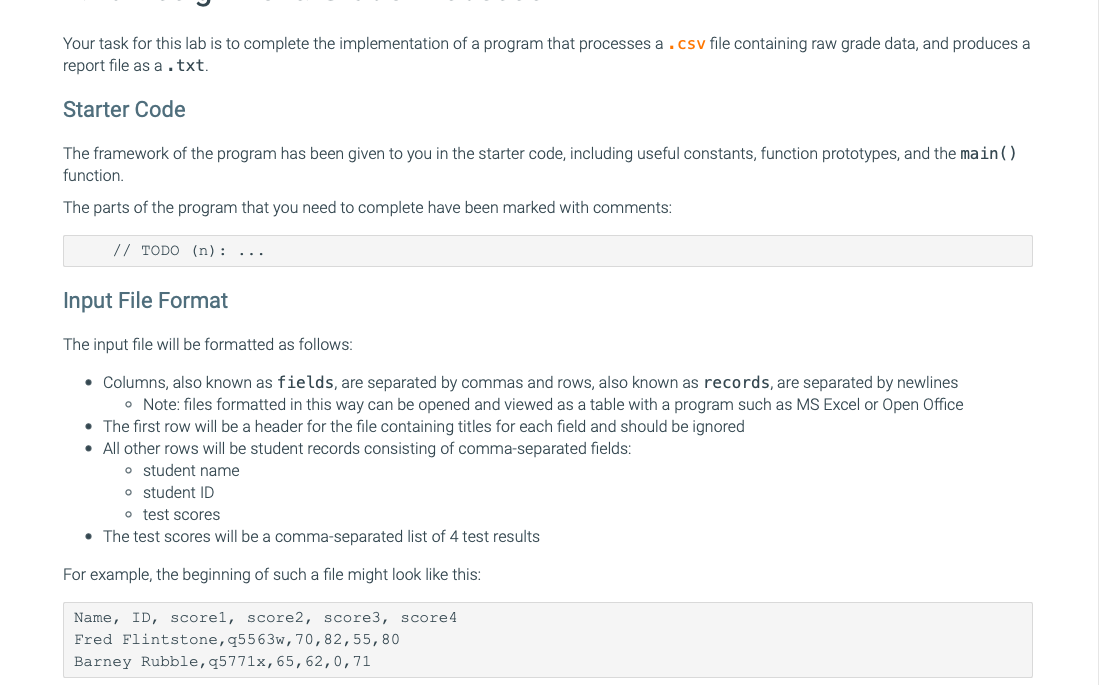
Task: Click the bullet mentioning 4 test results
Action: (321, 537)
